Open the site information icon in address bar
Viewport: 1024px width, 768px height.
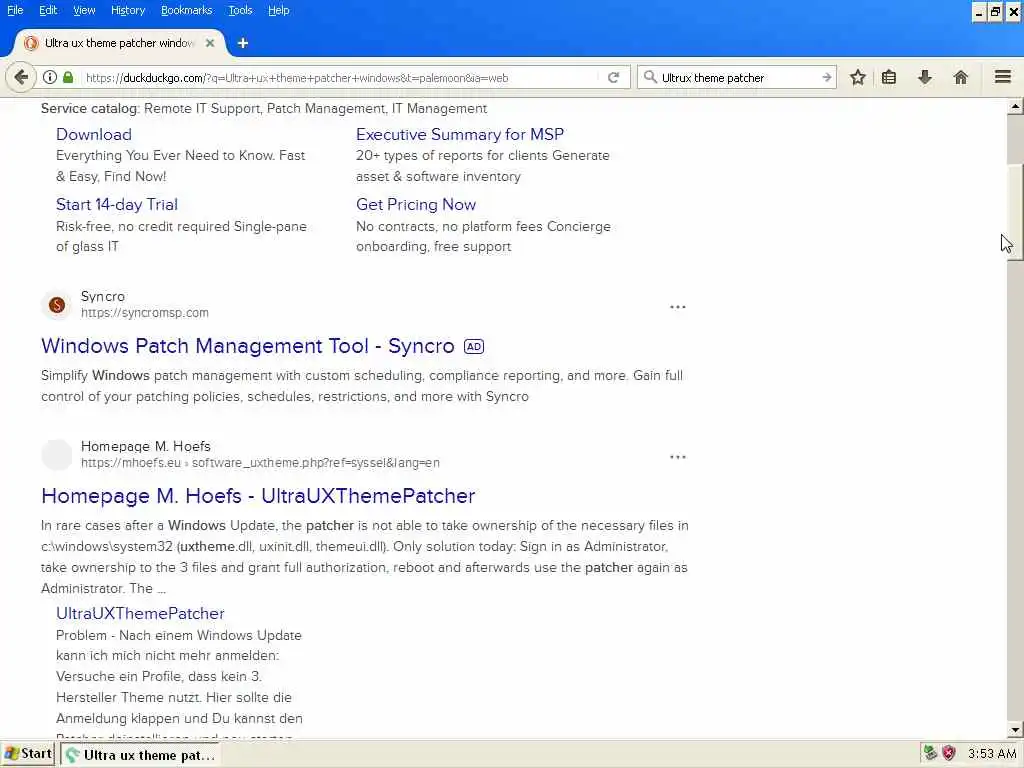[50, 77]
